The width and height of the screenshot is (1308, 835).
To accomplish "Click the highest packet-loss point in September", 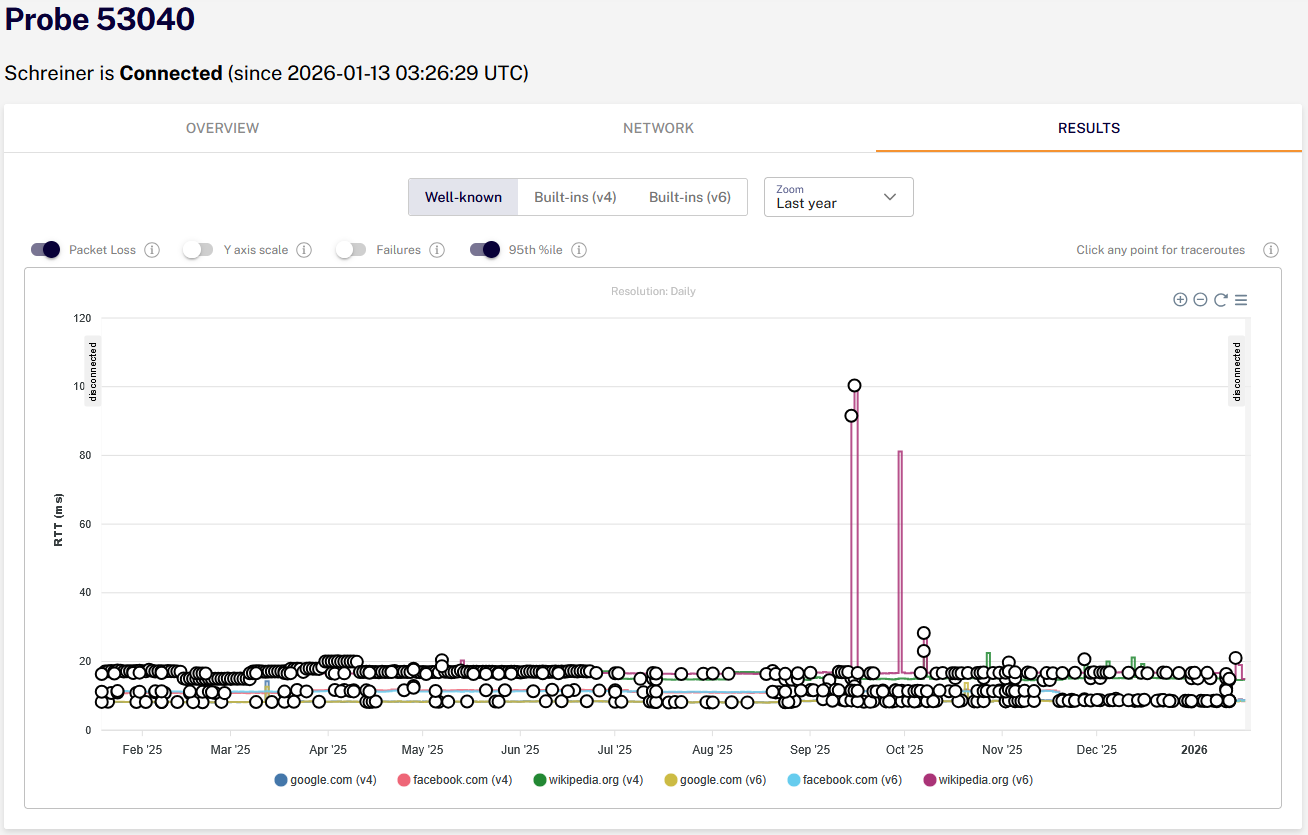I will click(854, 386).
